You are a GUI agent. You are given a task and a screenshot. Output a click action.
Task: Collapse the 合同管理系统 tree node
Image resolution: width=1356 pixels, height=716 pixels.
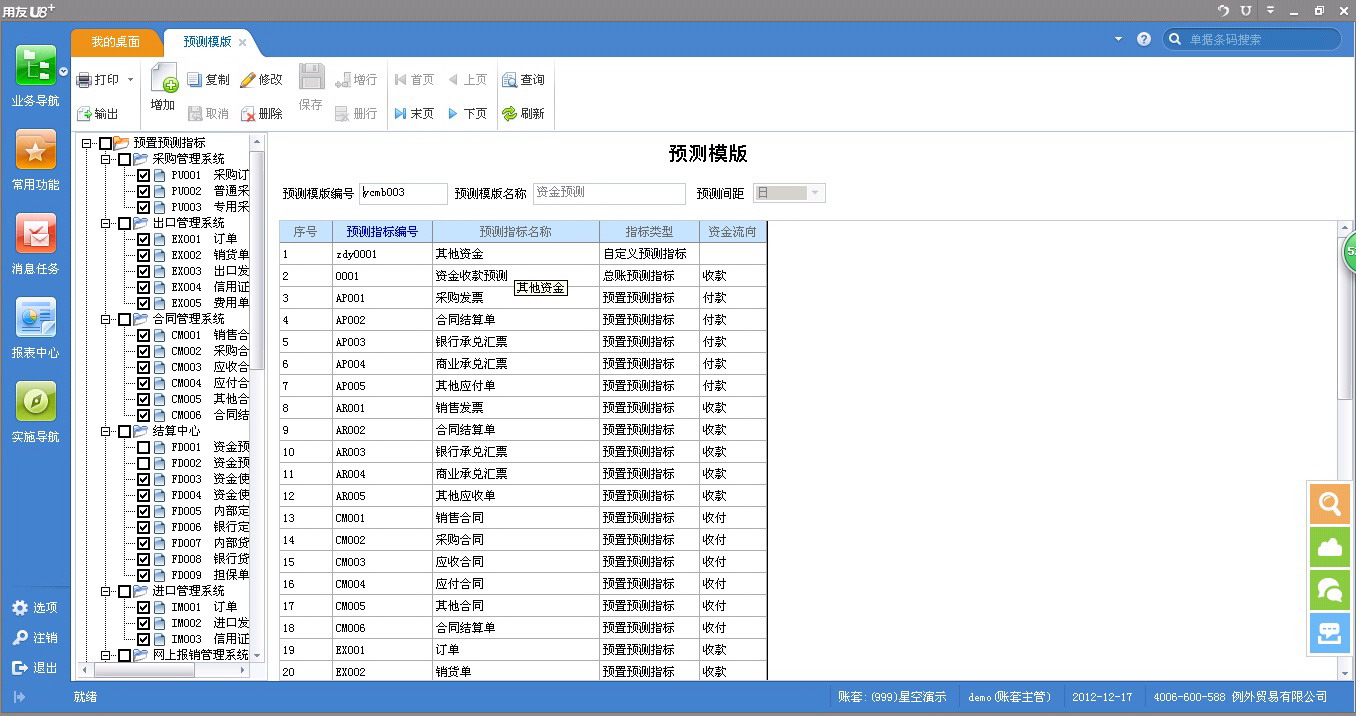pyautogui.click(x=107, y=319)
